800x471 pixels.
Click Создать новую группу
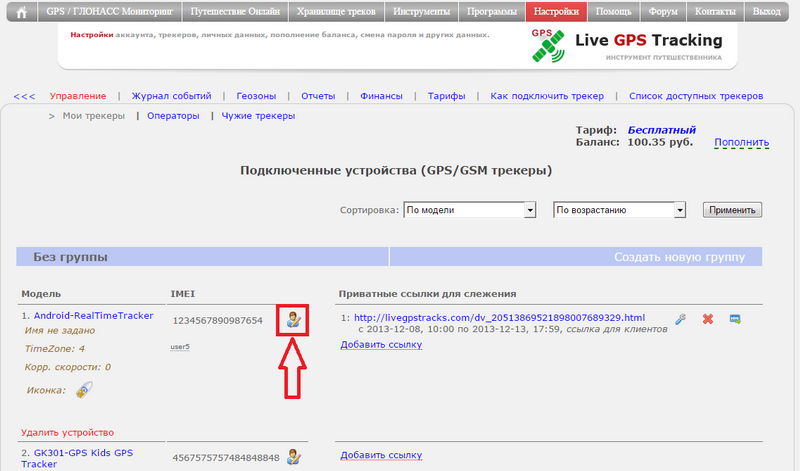[679, 257]
